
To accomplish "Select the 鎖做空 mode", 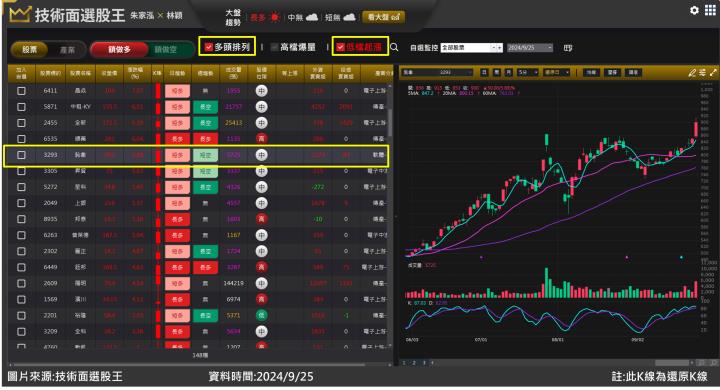I will click(166, 50).
